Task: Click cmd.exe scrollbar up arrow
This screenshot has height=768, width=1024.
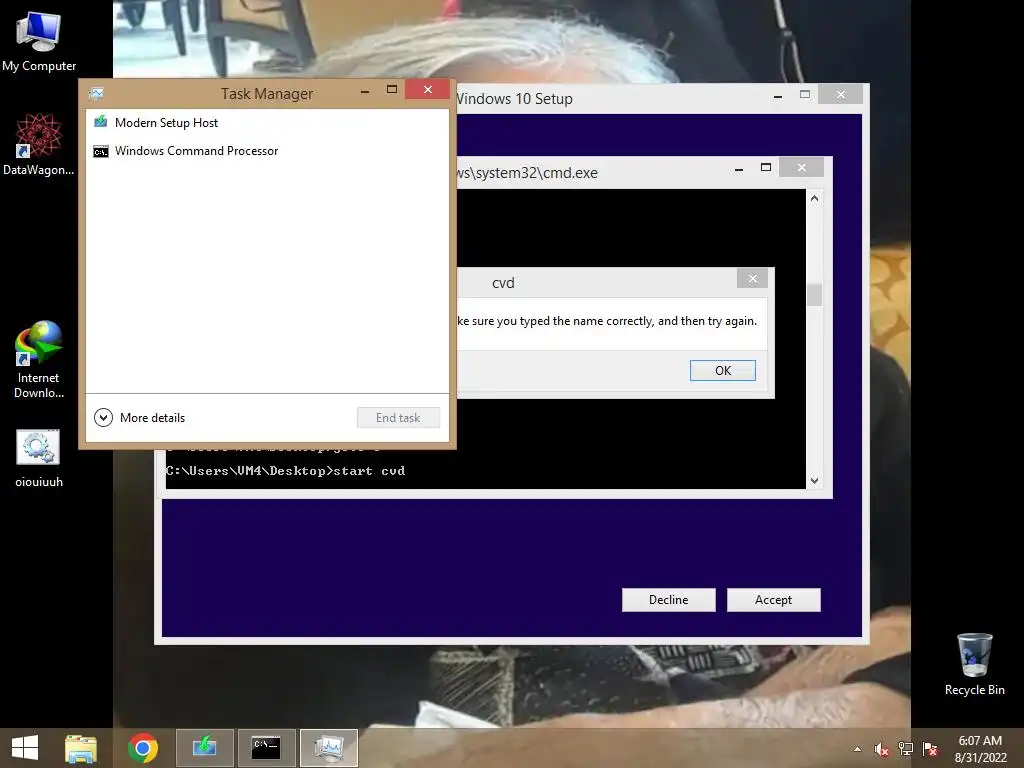Action: click(814, 198)
